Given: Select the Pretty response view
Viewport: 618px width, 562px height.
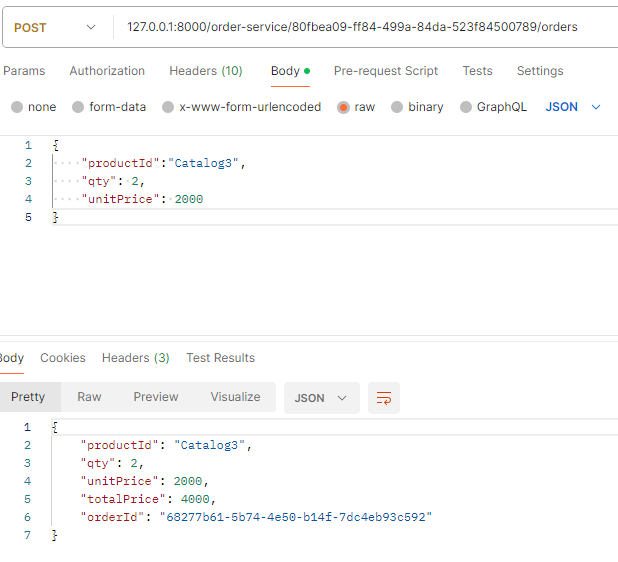Looking at the screenshot, I should [x=28, y=397].
